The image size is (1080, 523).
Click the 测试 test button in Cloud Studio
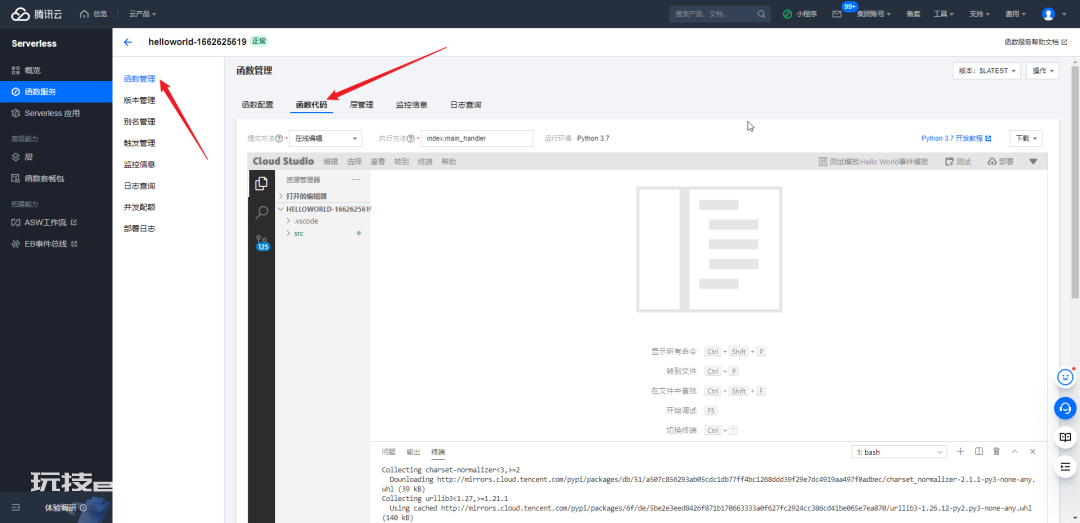point(958,161)
